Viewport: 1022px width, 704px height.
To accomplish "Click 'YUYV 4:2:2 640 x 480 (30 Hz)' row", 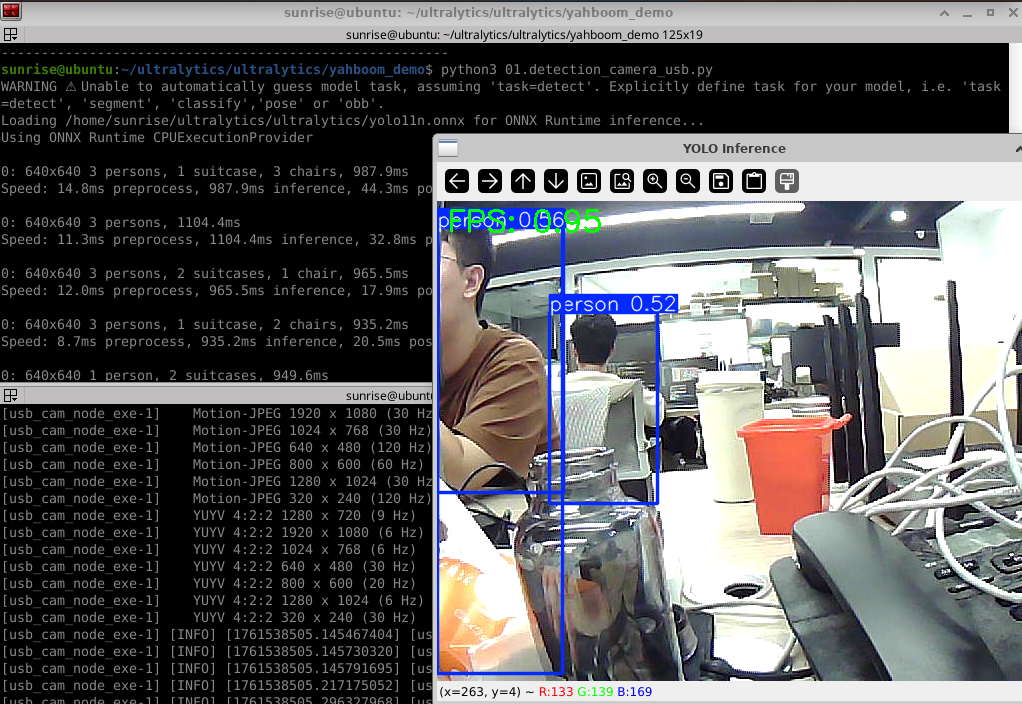I will point(209,566).
